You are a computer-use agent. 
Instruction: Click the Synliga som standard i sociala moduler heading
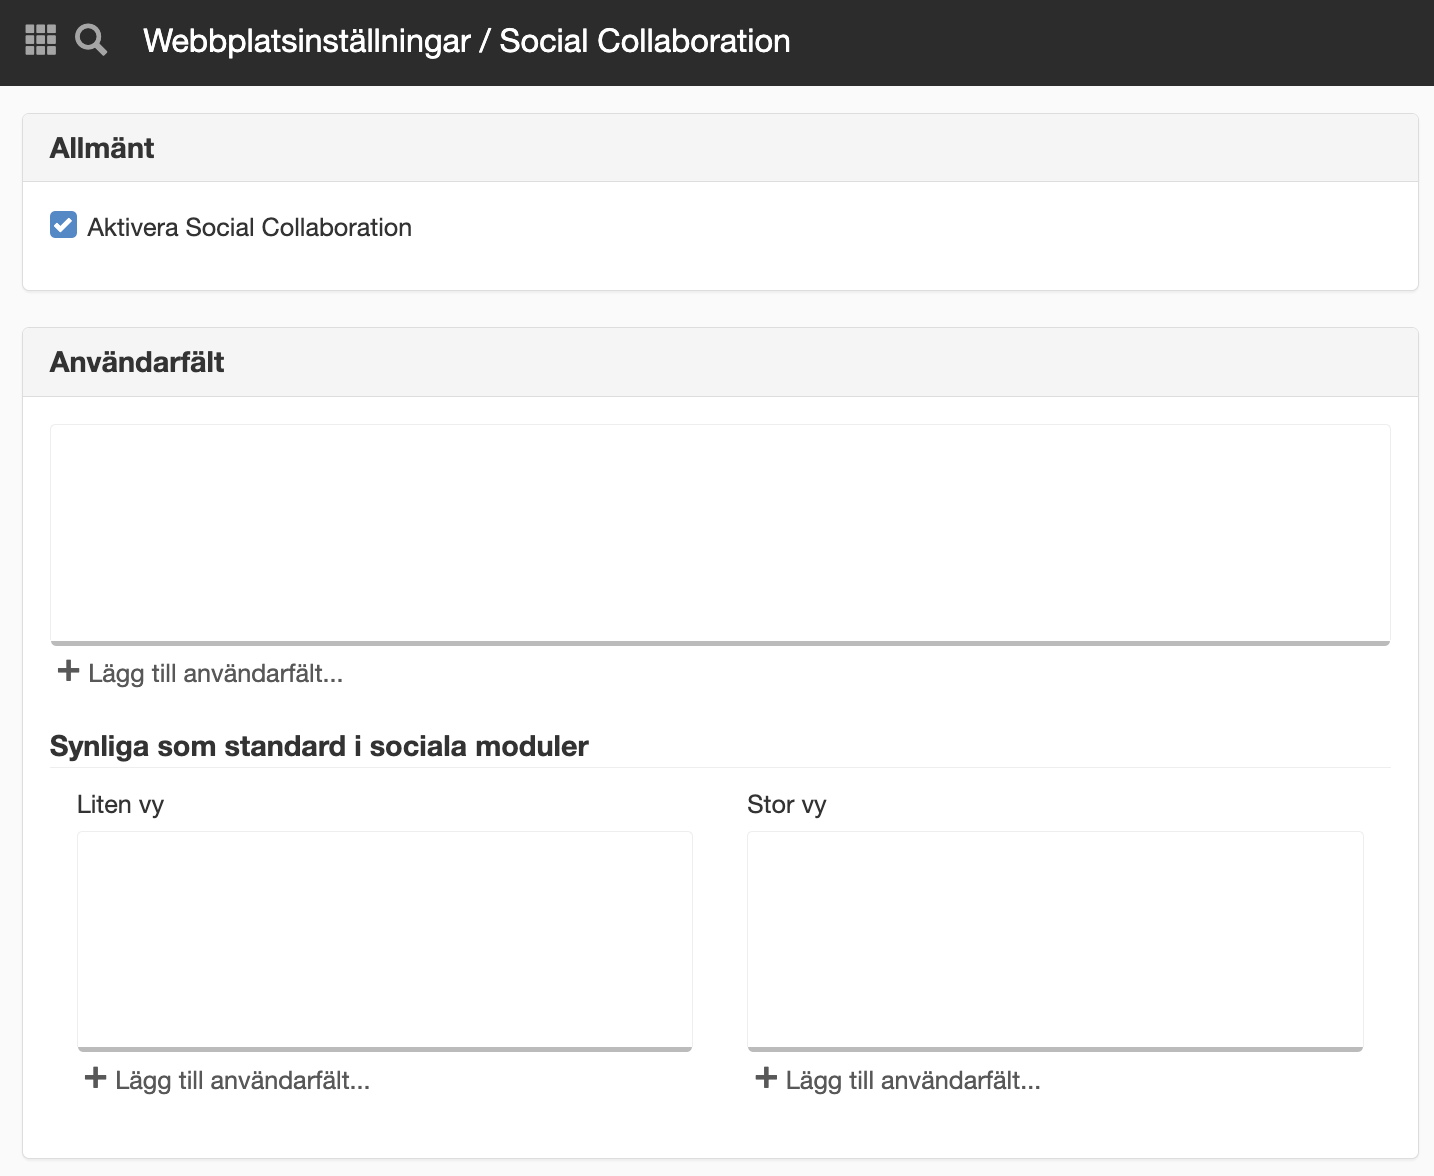[x=319, y=746]
